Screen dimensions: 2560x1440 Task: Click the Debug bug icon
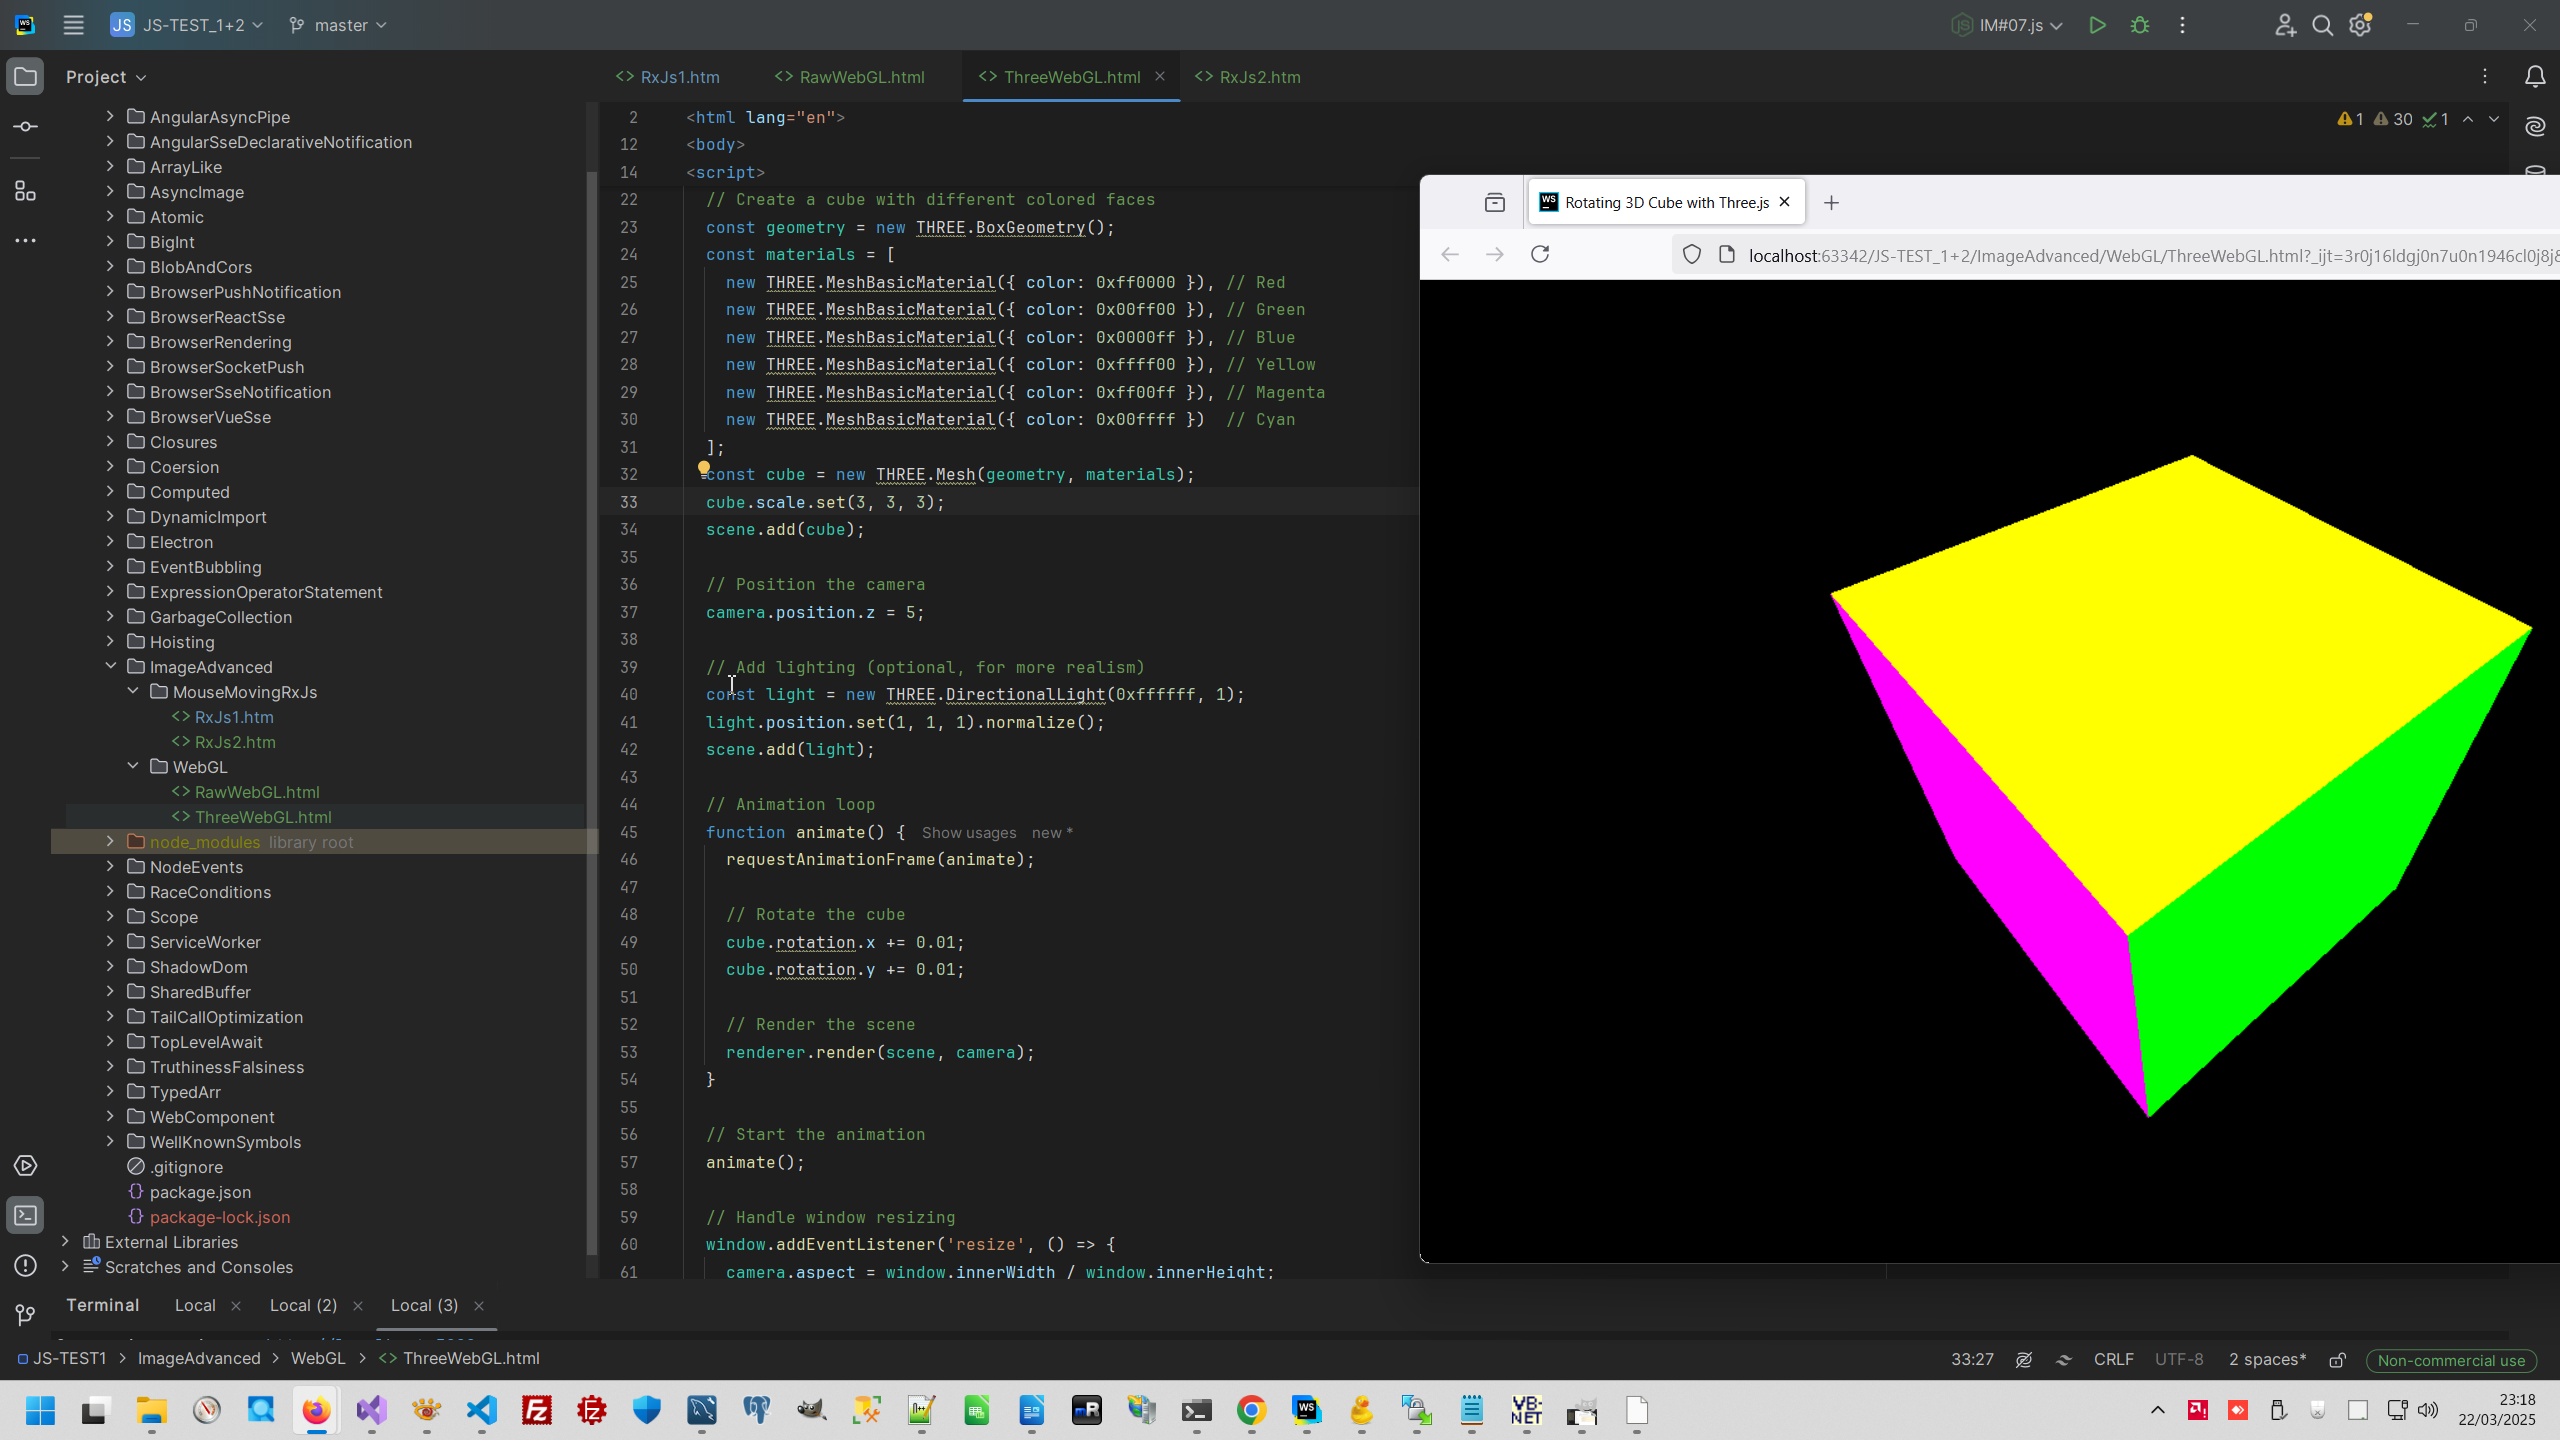(x=2140, y=25)
